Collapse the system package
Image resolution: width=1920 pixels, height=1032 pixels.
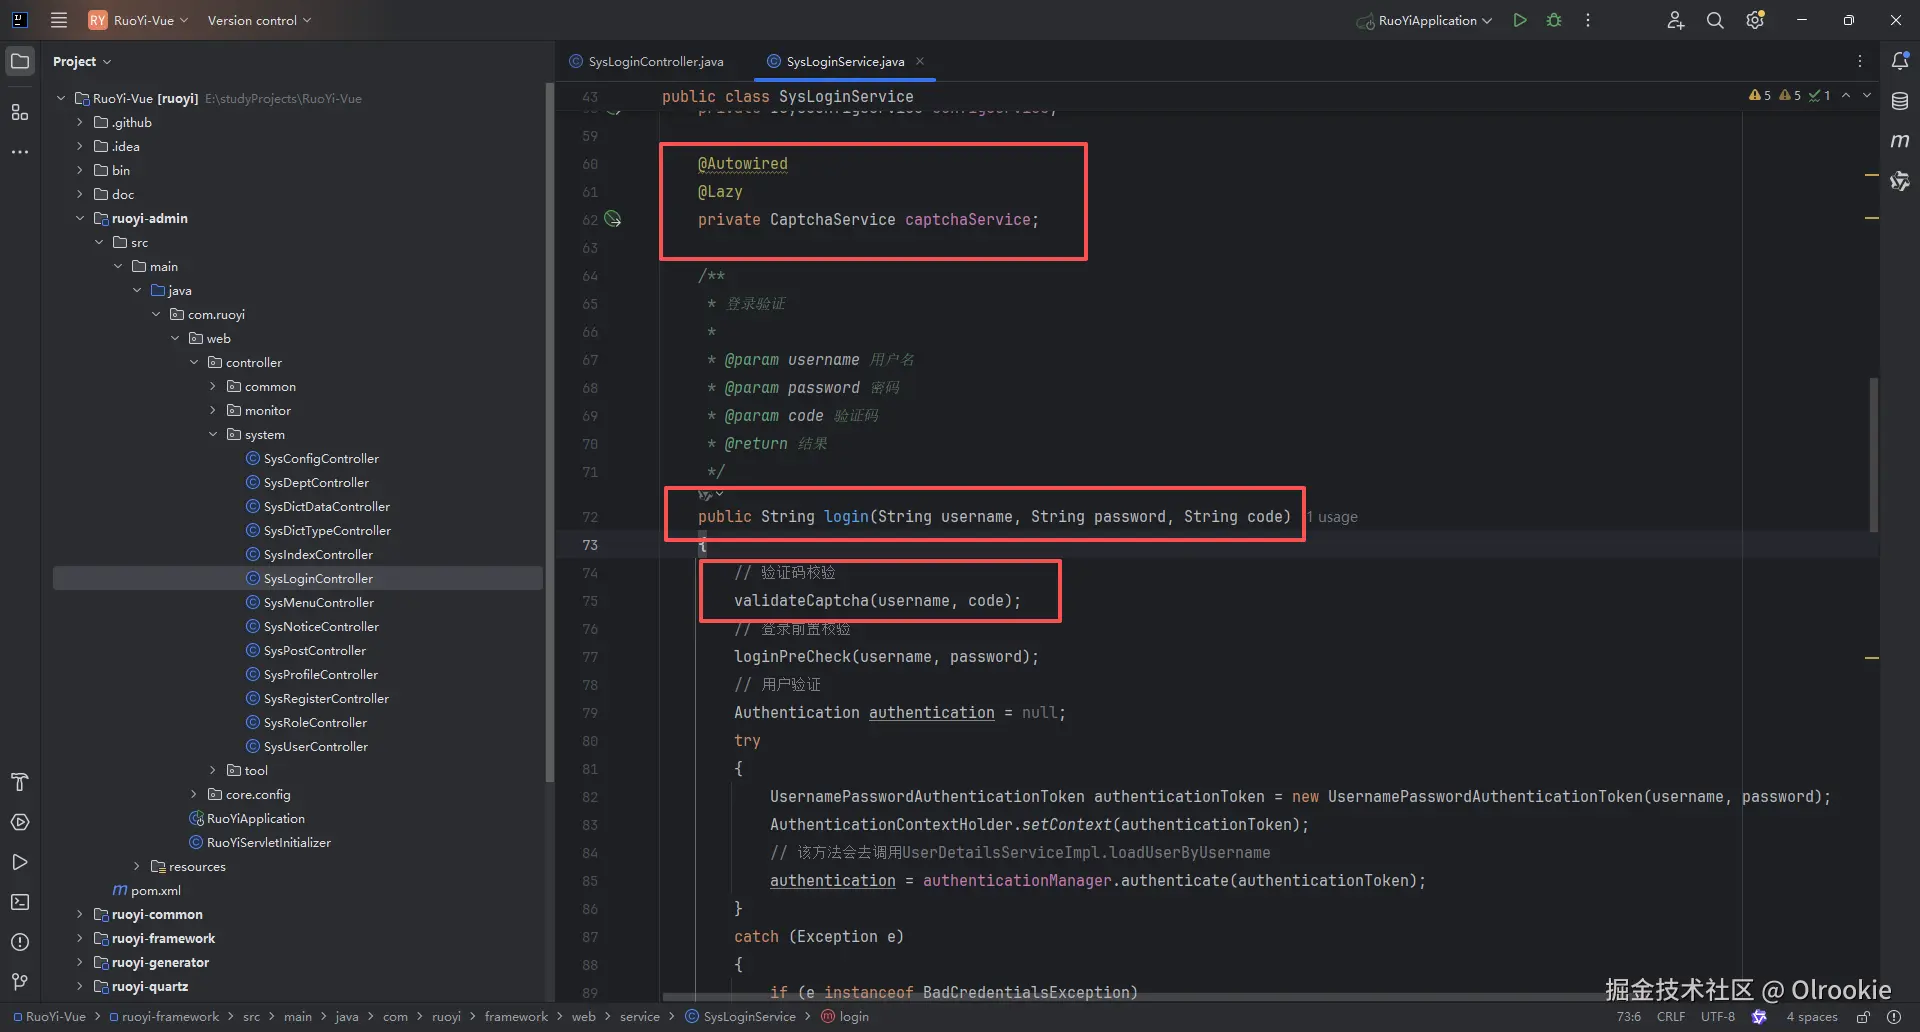pos(213,434)
